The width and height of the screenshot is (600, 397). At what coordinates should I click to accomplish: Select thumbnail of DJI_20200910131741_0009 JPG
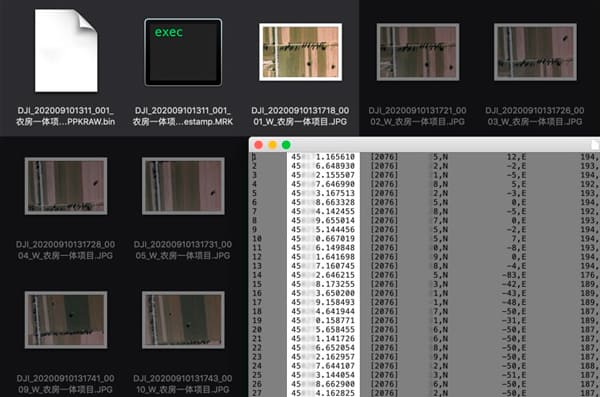coord(66,320)
